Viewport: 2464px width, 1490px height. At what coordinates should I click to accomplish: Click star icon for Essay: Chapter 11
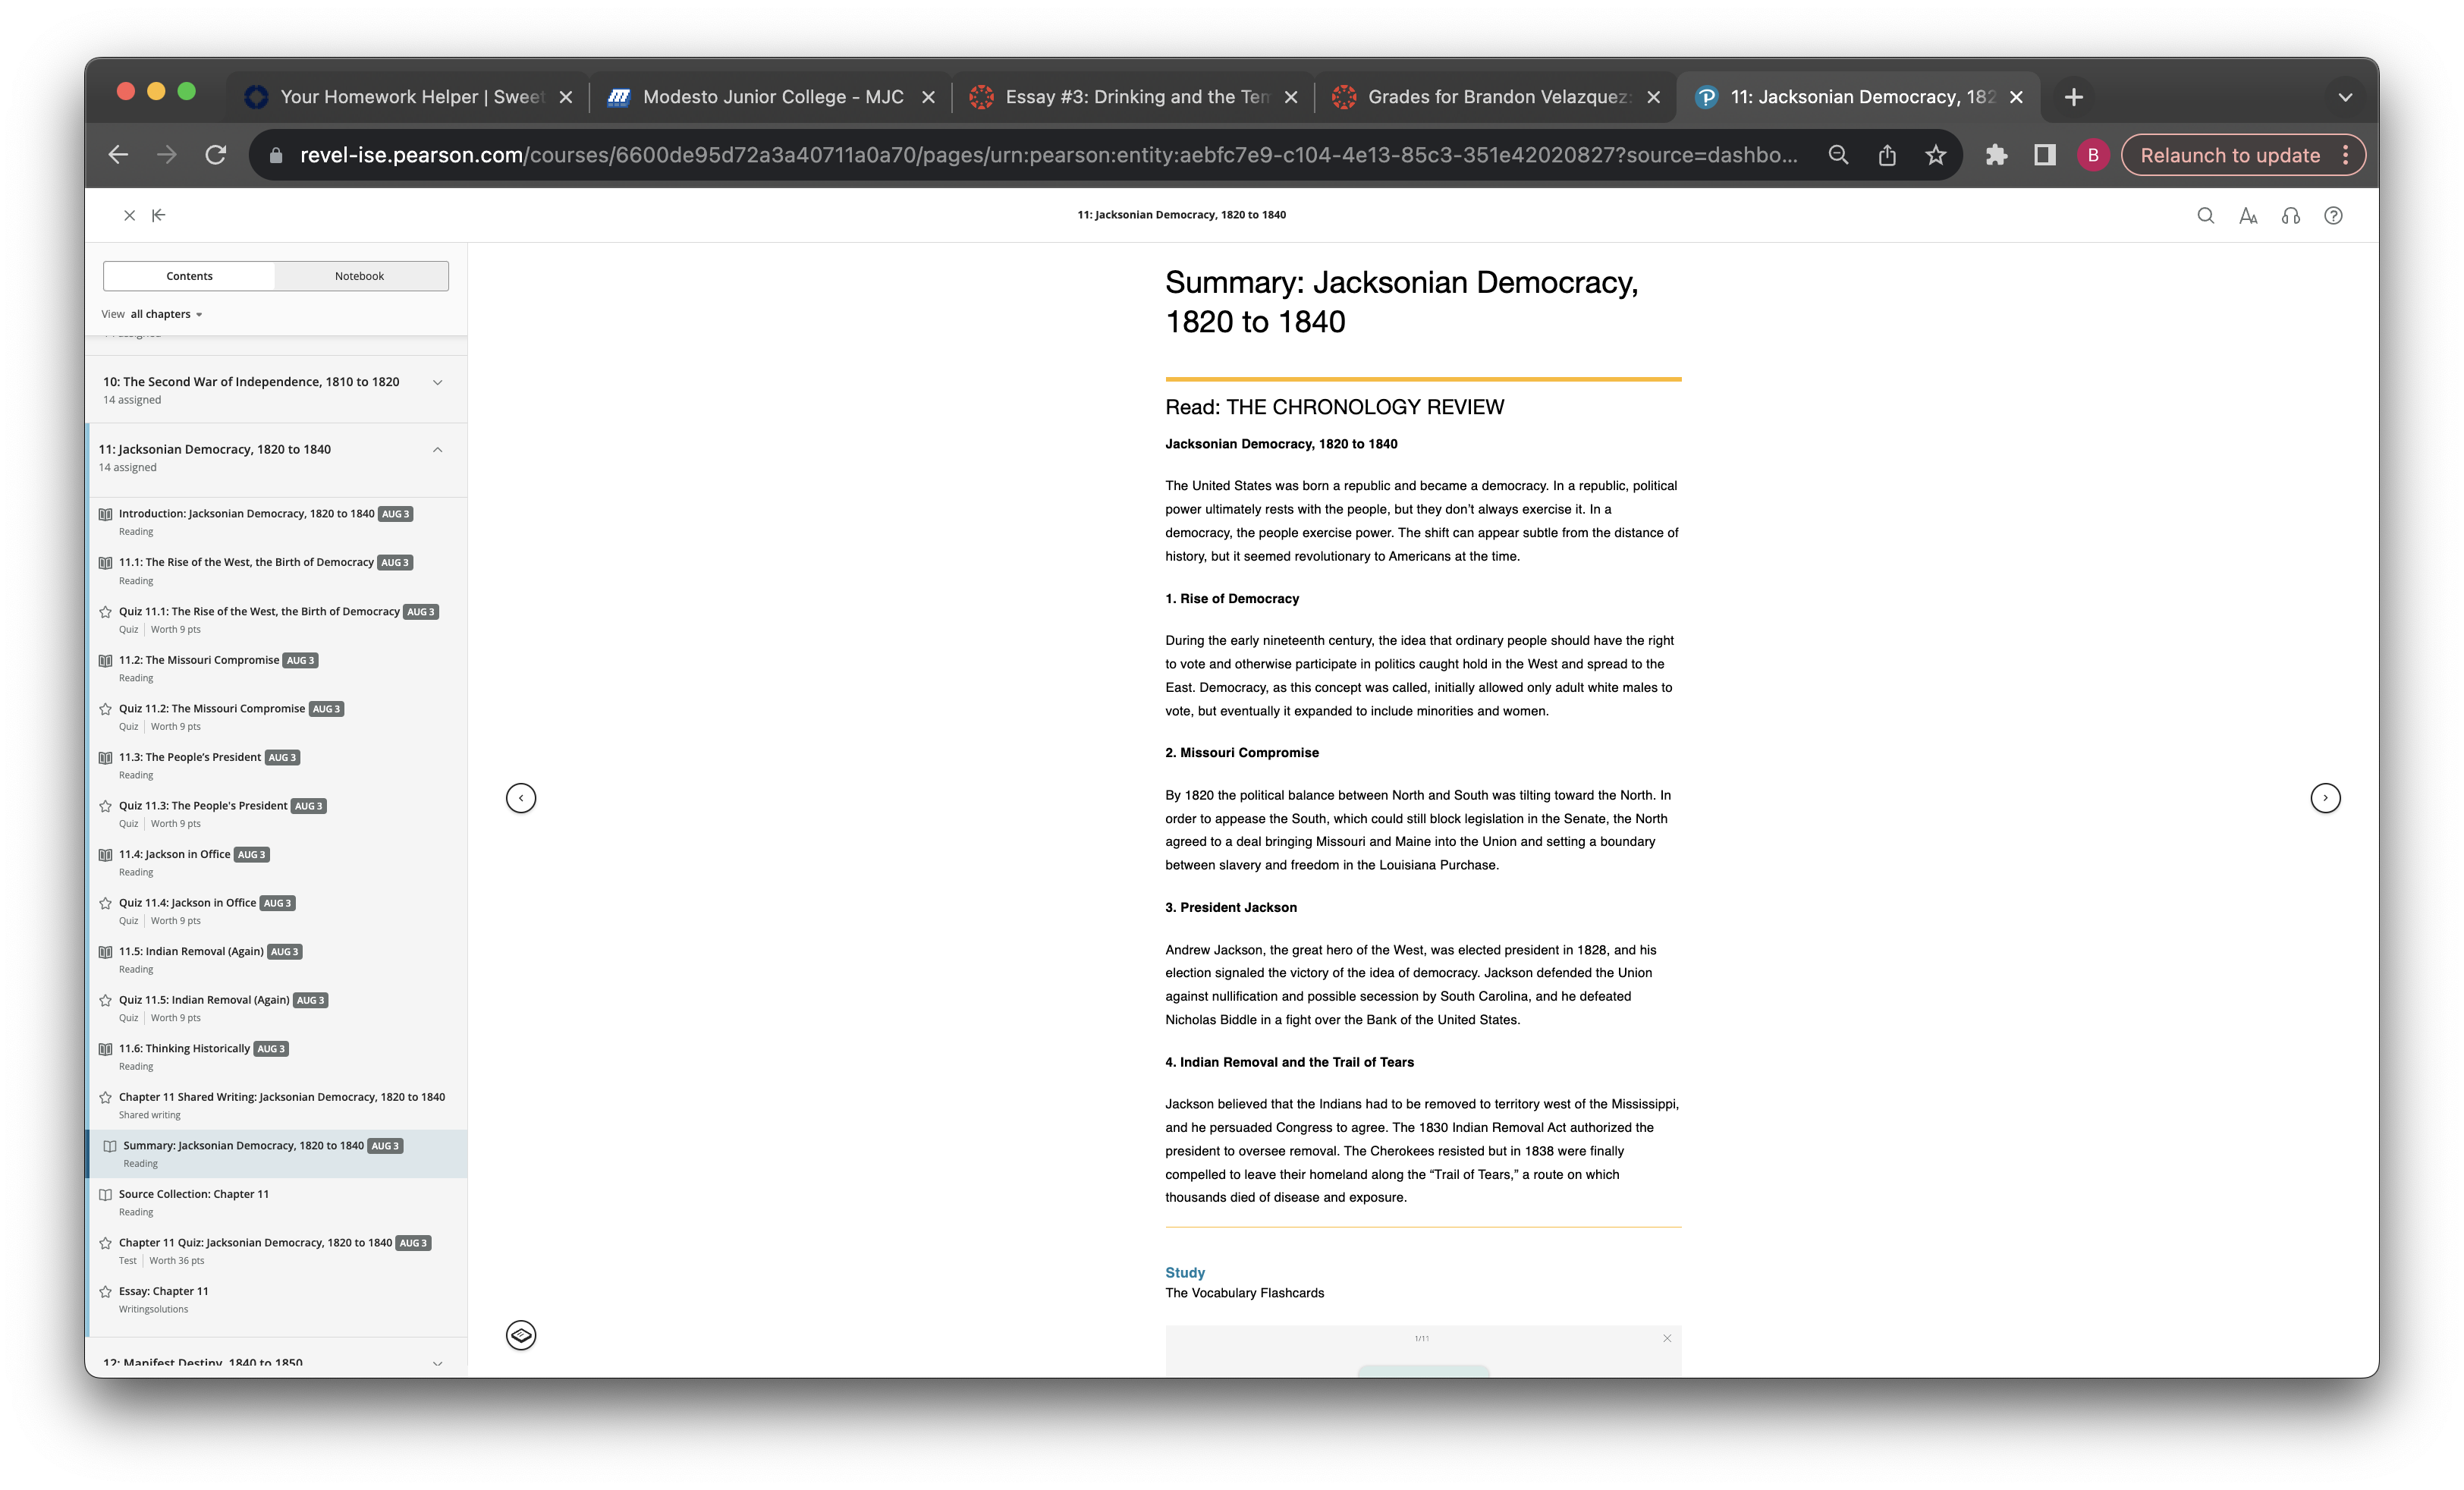coord(105,1291)
